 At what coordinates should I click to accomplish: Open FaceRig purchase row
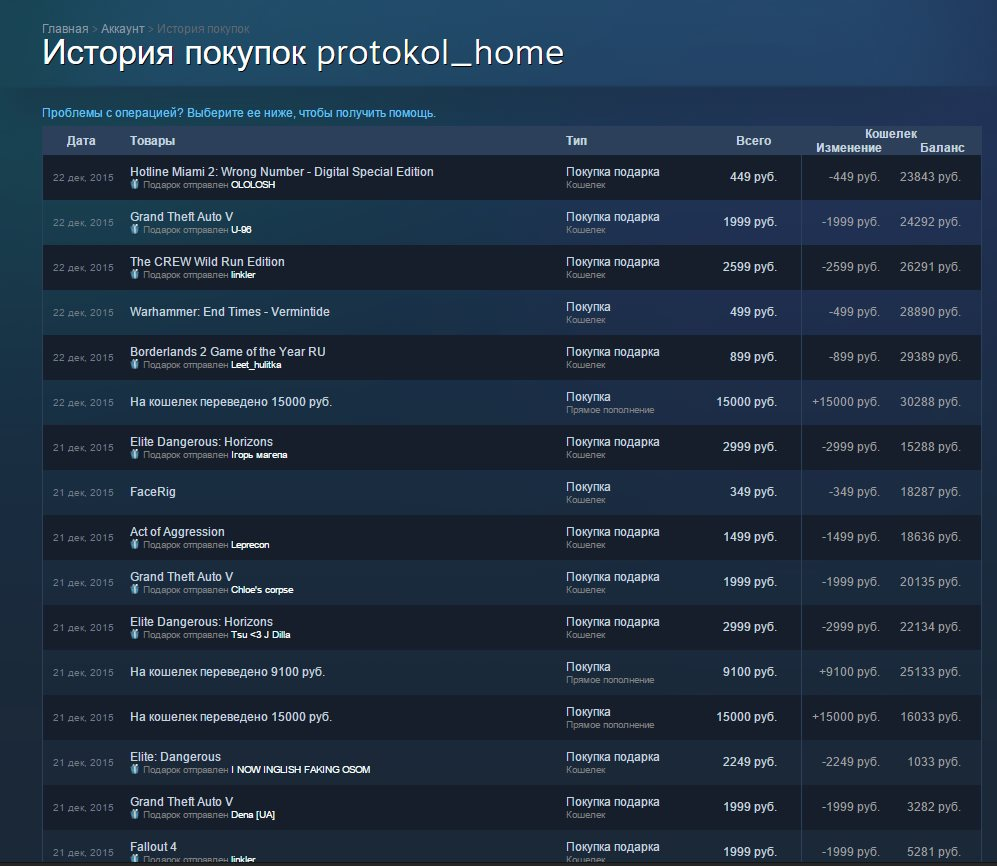[x=511, y=492]
